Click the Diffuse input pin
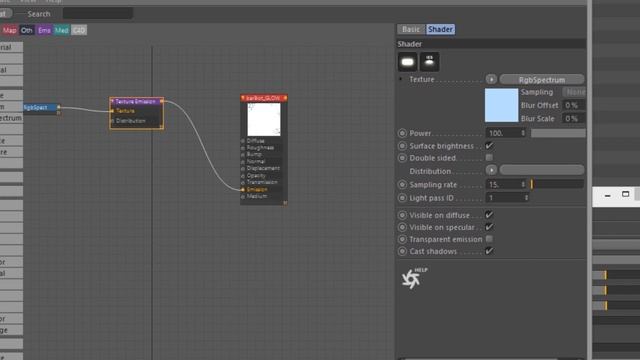 pyautogui.click(x=243, y=141)
